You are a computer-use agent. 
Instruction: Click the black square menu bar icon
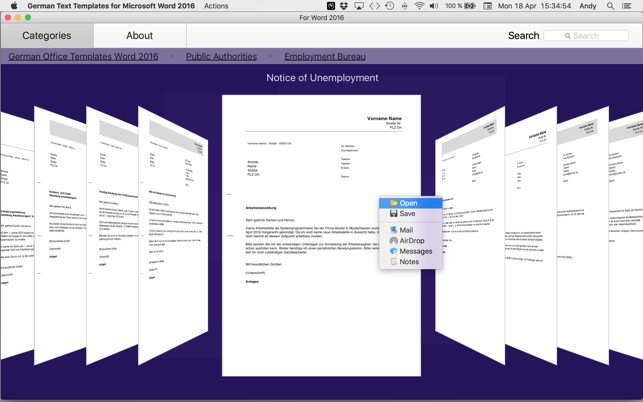331,6
